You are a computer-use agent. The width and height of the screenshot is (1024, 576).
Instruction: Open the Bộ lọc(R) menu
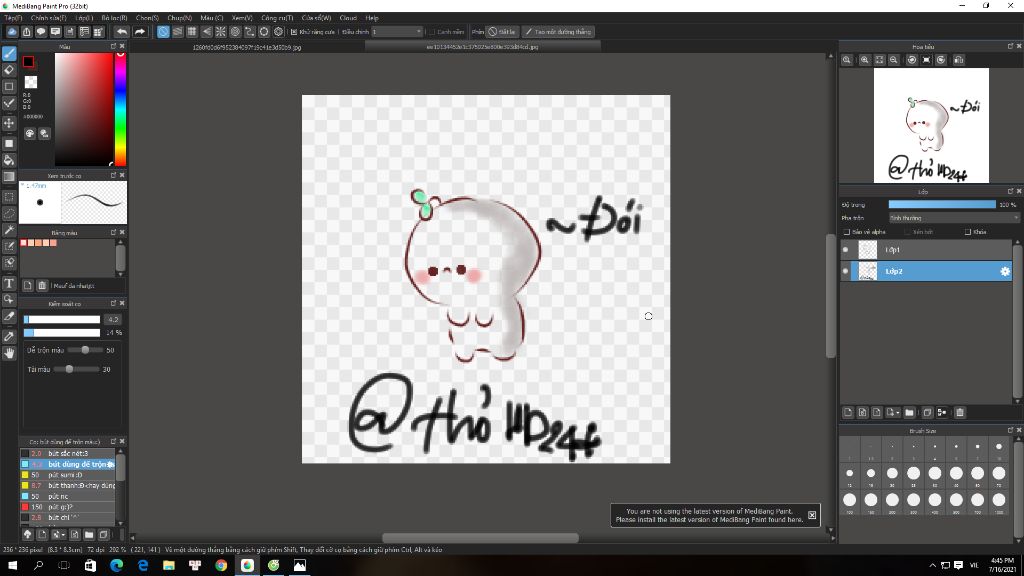click(x=114, y=18)
